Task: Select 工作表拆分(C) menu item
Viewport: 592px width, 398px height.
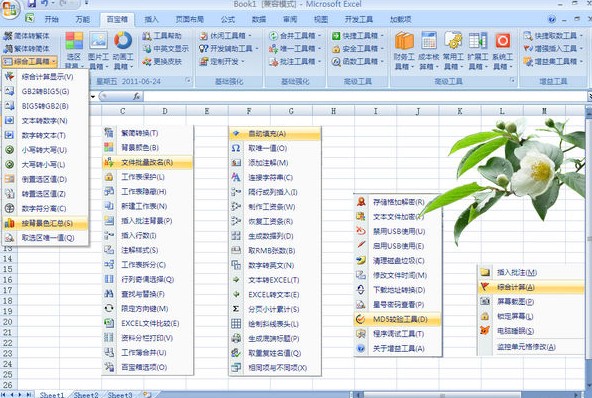Action: click(x=147, y=265)
